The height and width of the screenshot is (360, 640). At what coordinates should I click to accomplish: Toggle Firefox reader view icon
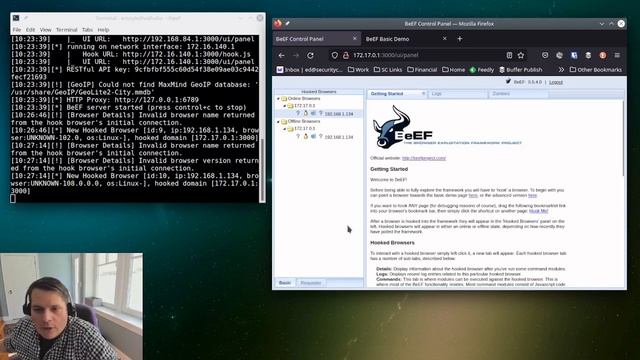509,55
